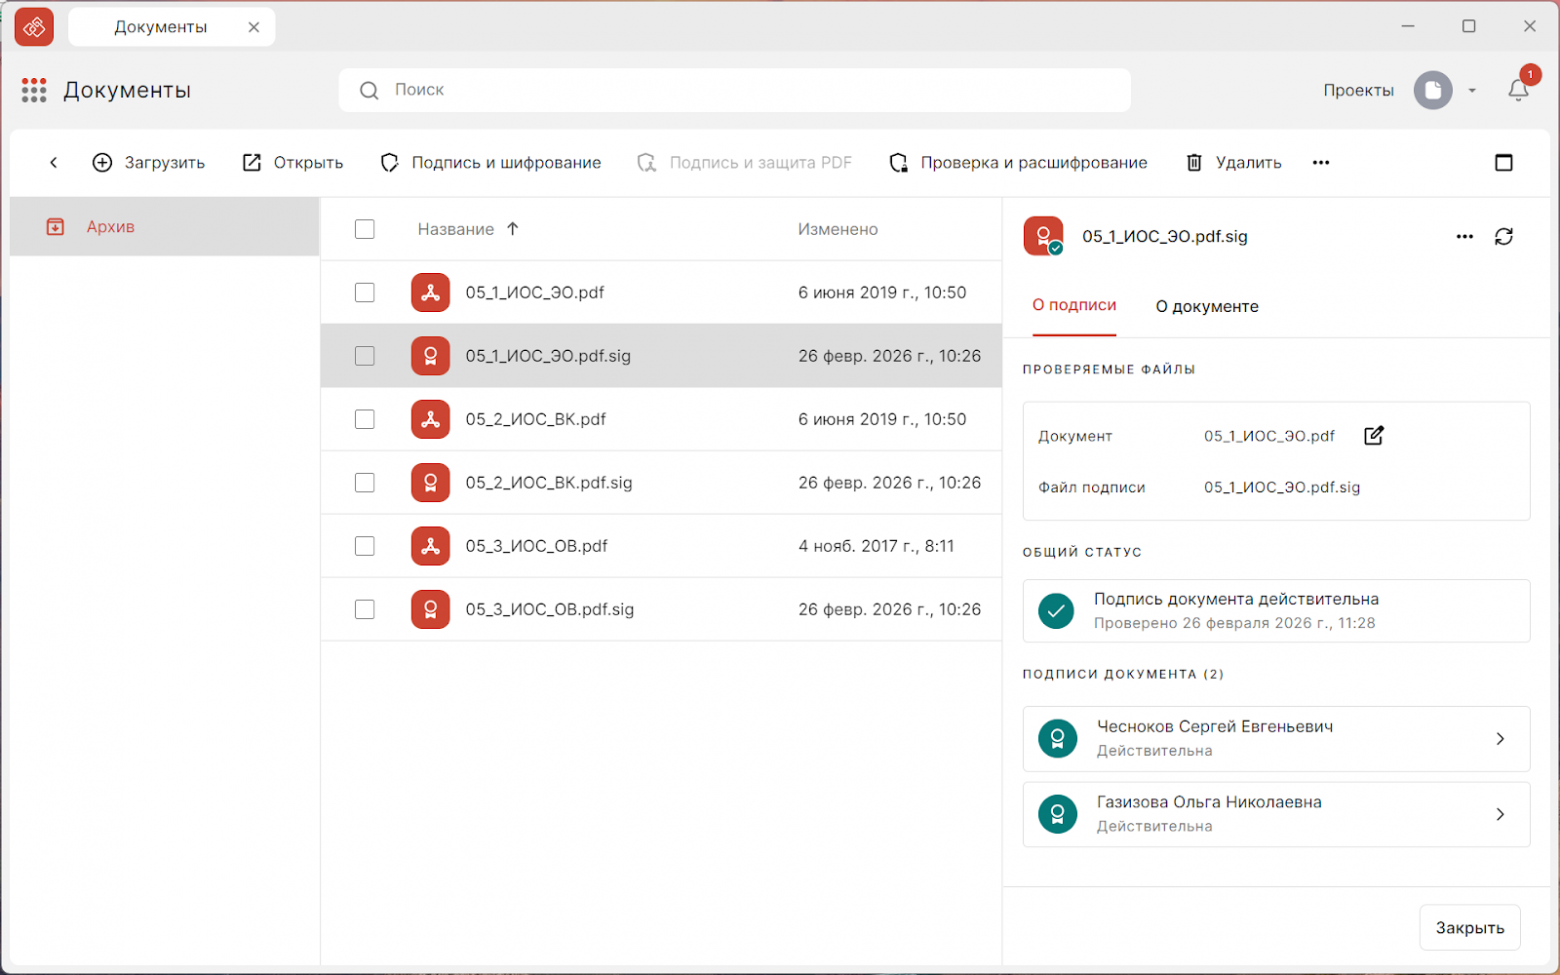This screenshot has height=975, width=1560.
Task: Expand signature of Газизова Ольга Николаевна
Action: click(x=1499, y=815)
